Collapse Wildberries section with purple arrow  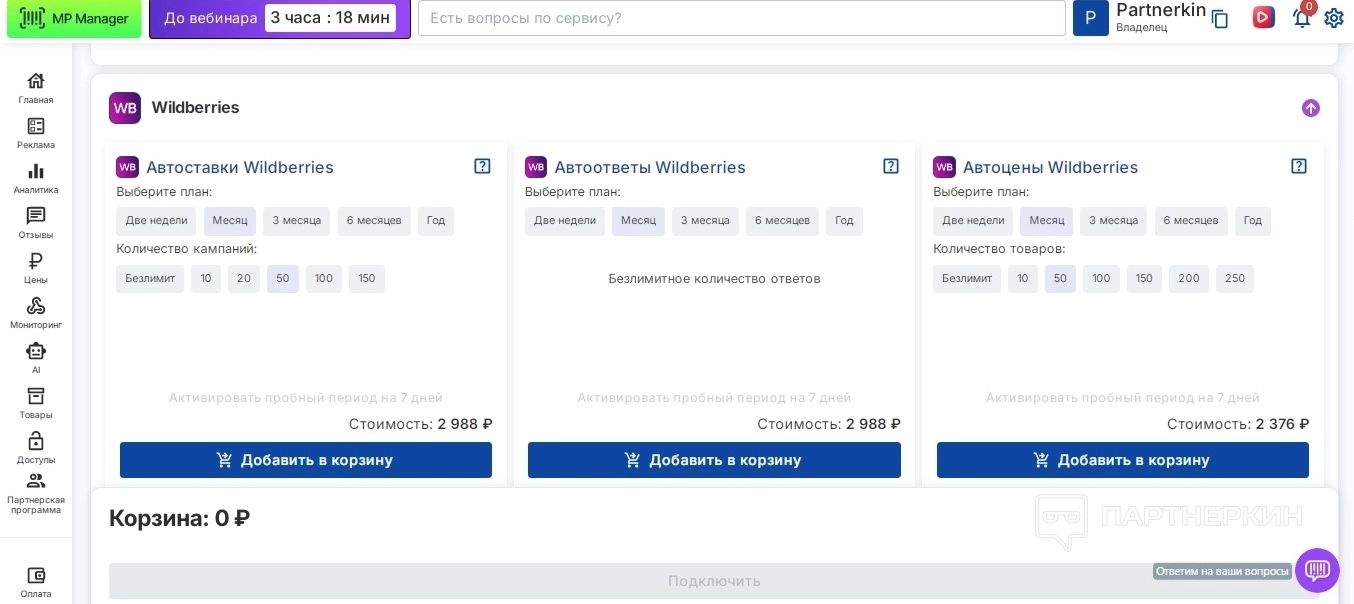coord(1311,108)
